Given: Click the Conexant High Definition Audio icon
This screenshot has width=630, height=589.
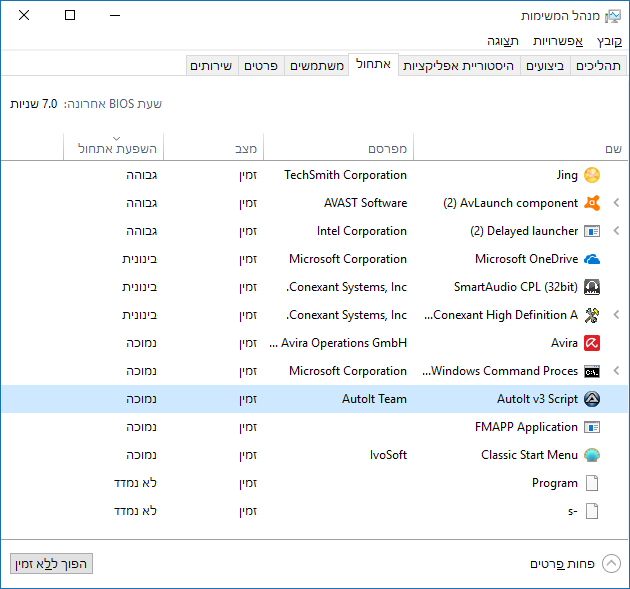Looking at the screenshot, I should [x=592, y=315].
